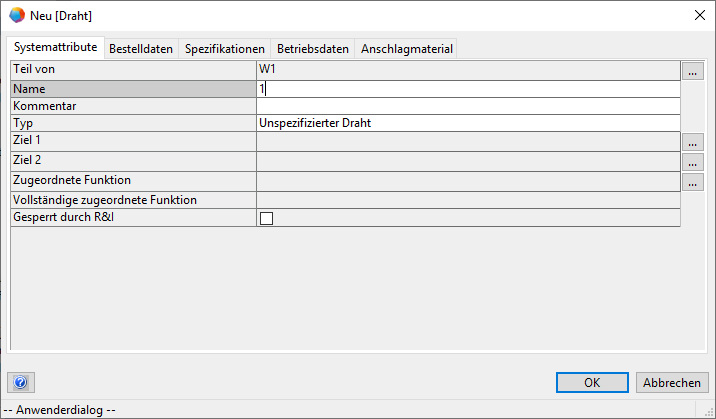The width and height of the screenshot is (716, 419).
Task: Click the Ziel 1 value cell
Action: [x=468, y=142]
